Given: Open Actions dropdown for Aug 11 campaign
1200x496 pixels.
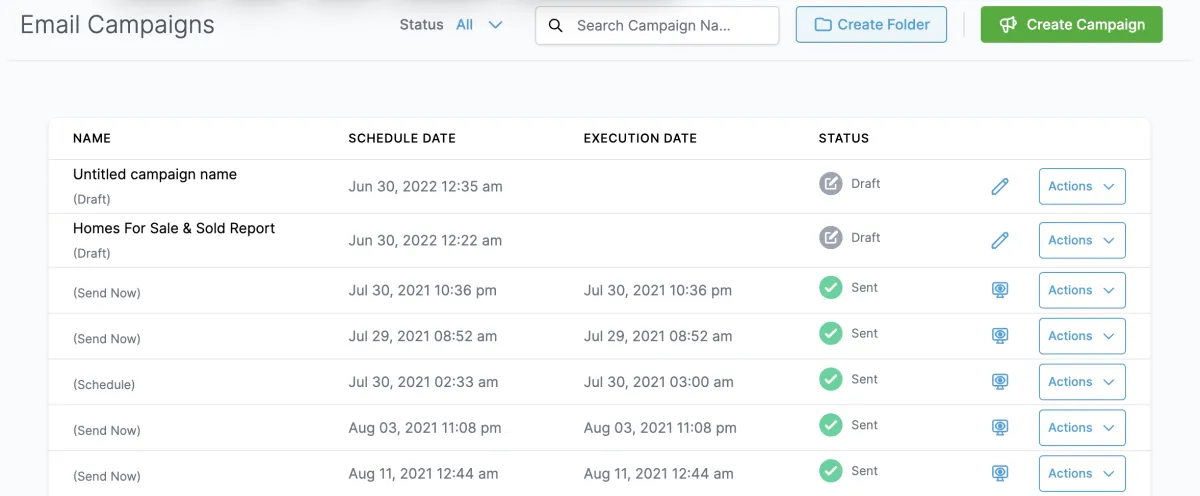Looking at the screenshot, I should pyautogui.click(x=1082, y=473).
